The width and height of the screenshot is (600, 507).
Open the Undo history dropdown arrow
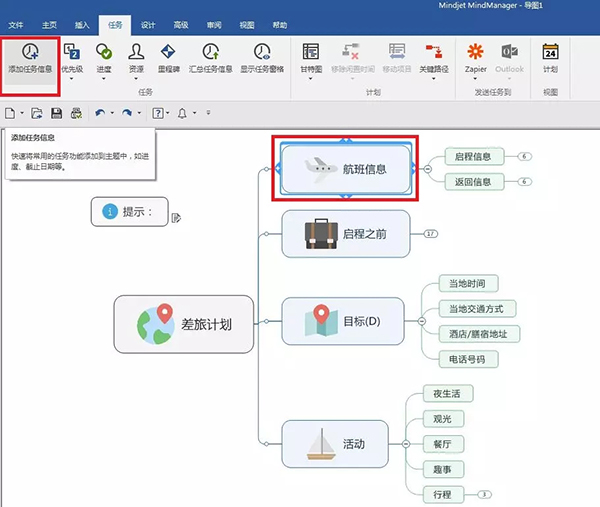pyautogui.click(x=112, y=113)
